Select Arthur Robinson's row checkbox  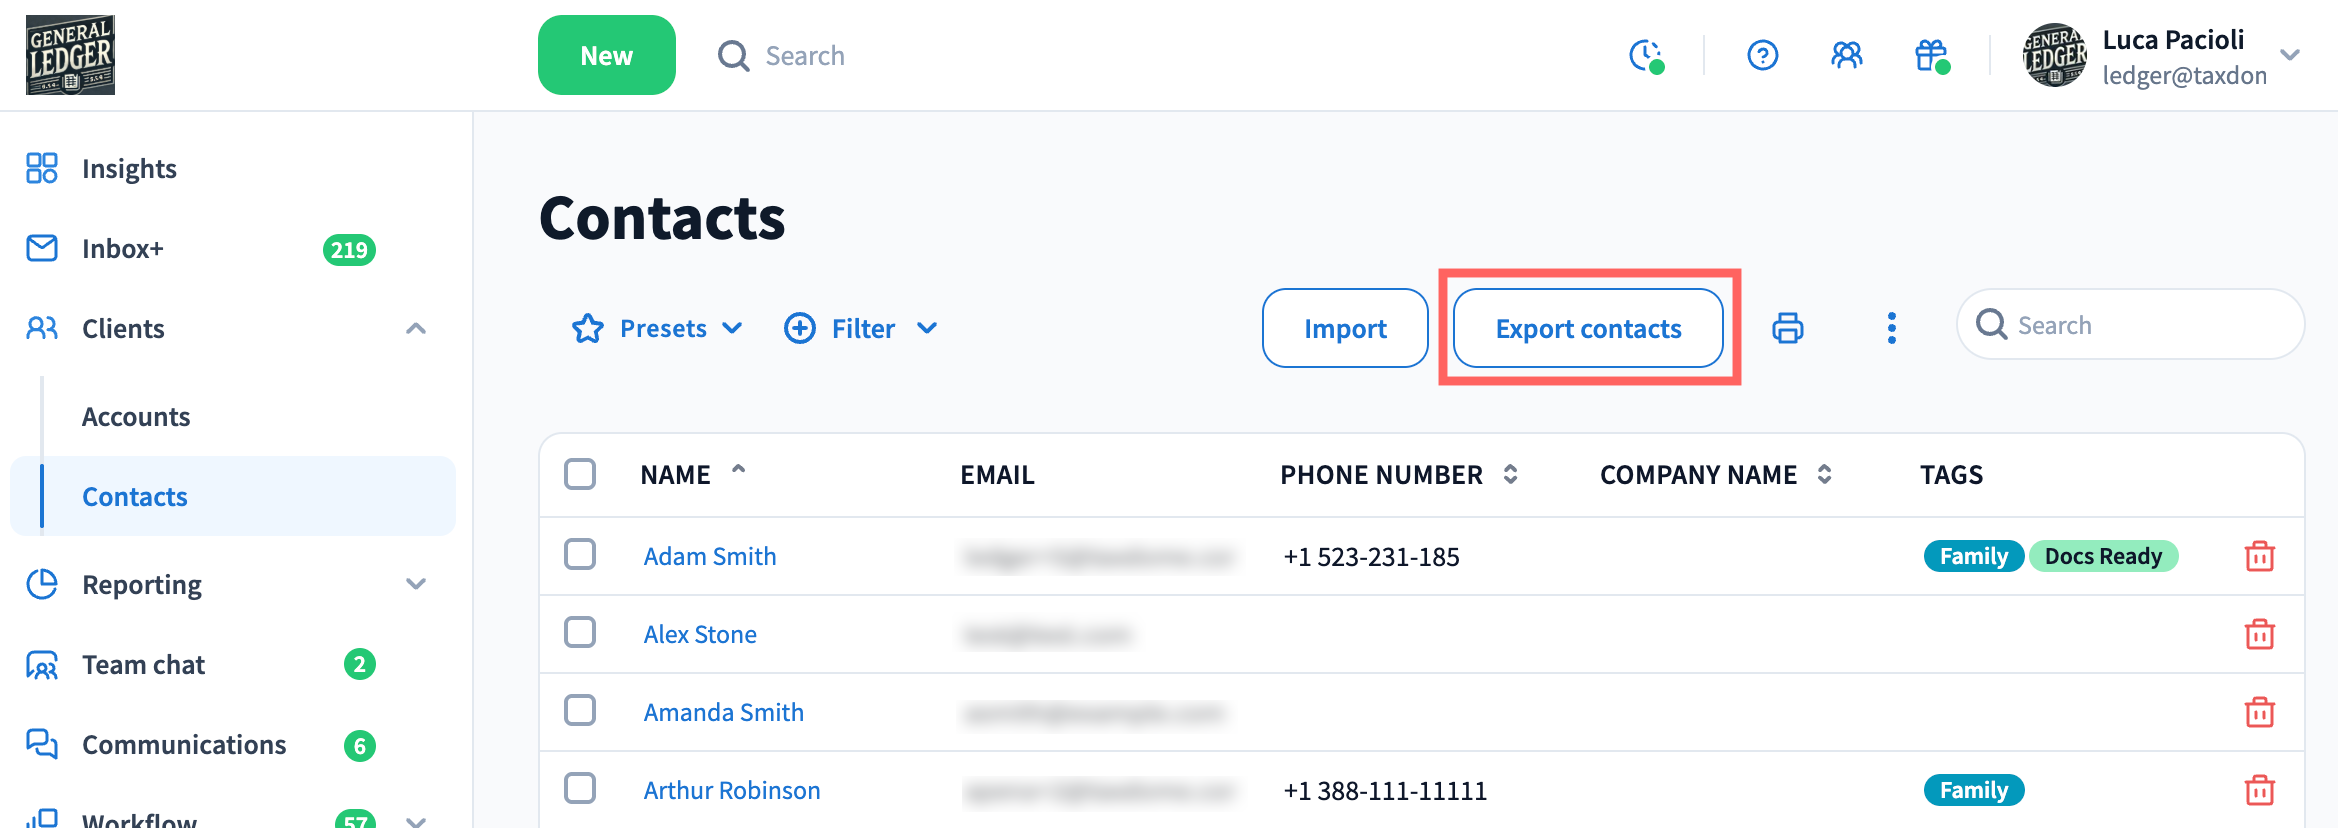(x=580, y=789)
